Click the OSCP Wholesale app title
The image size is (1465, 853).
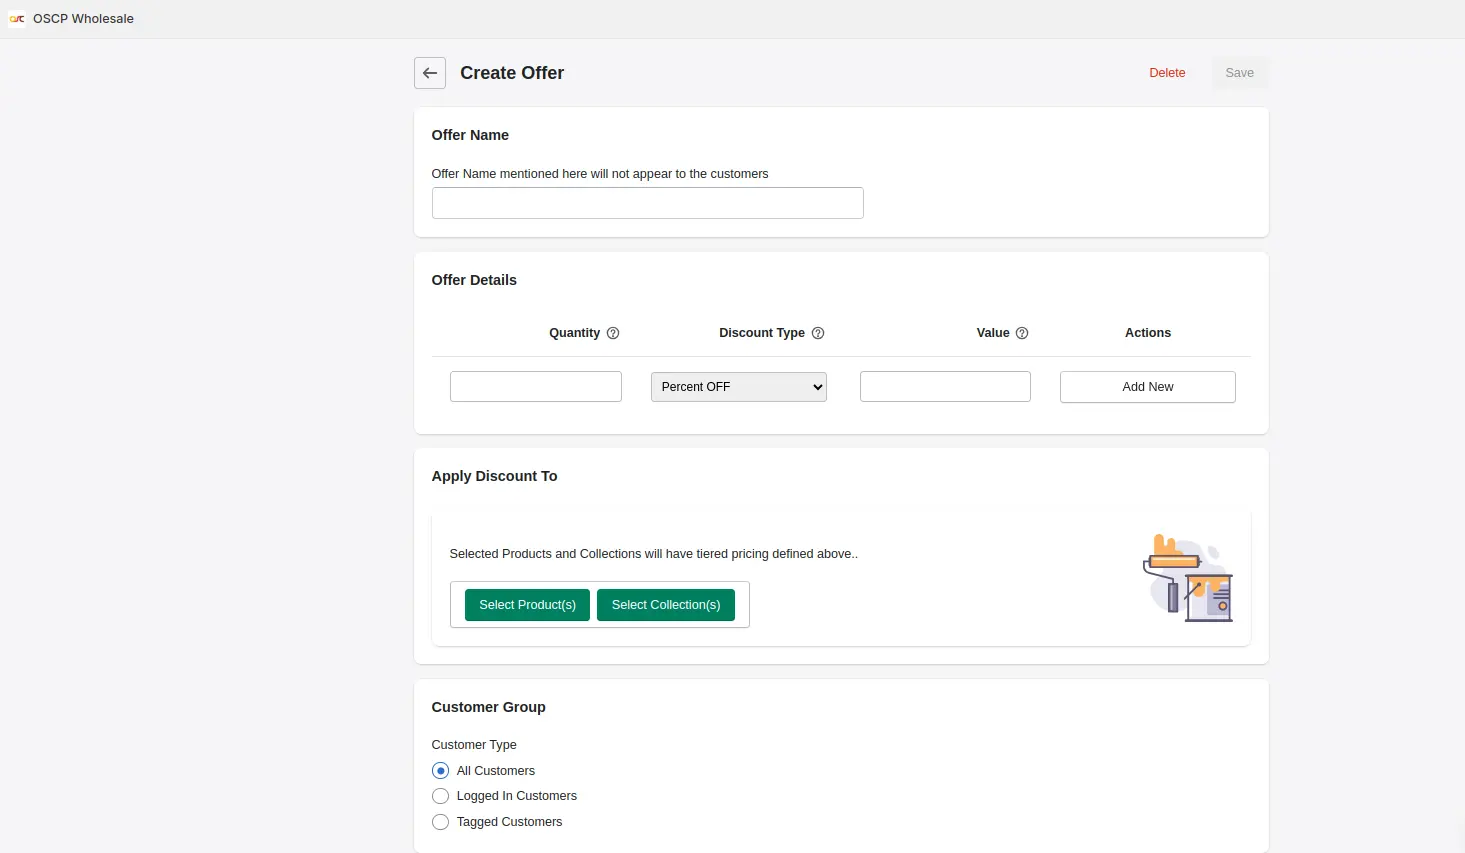(x=83, y=19)
